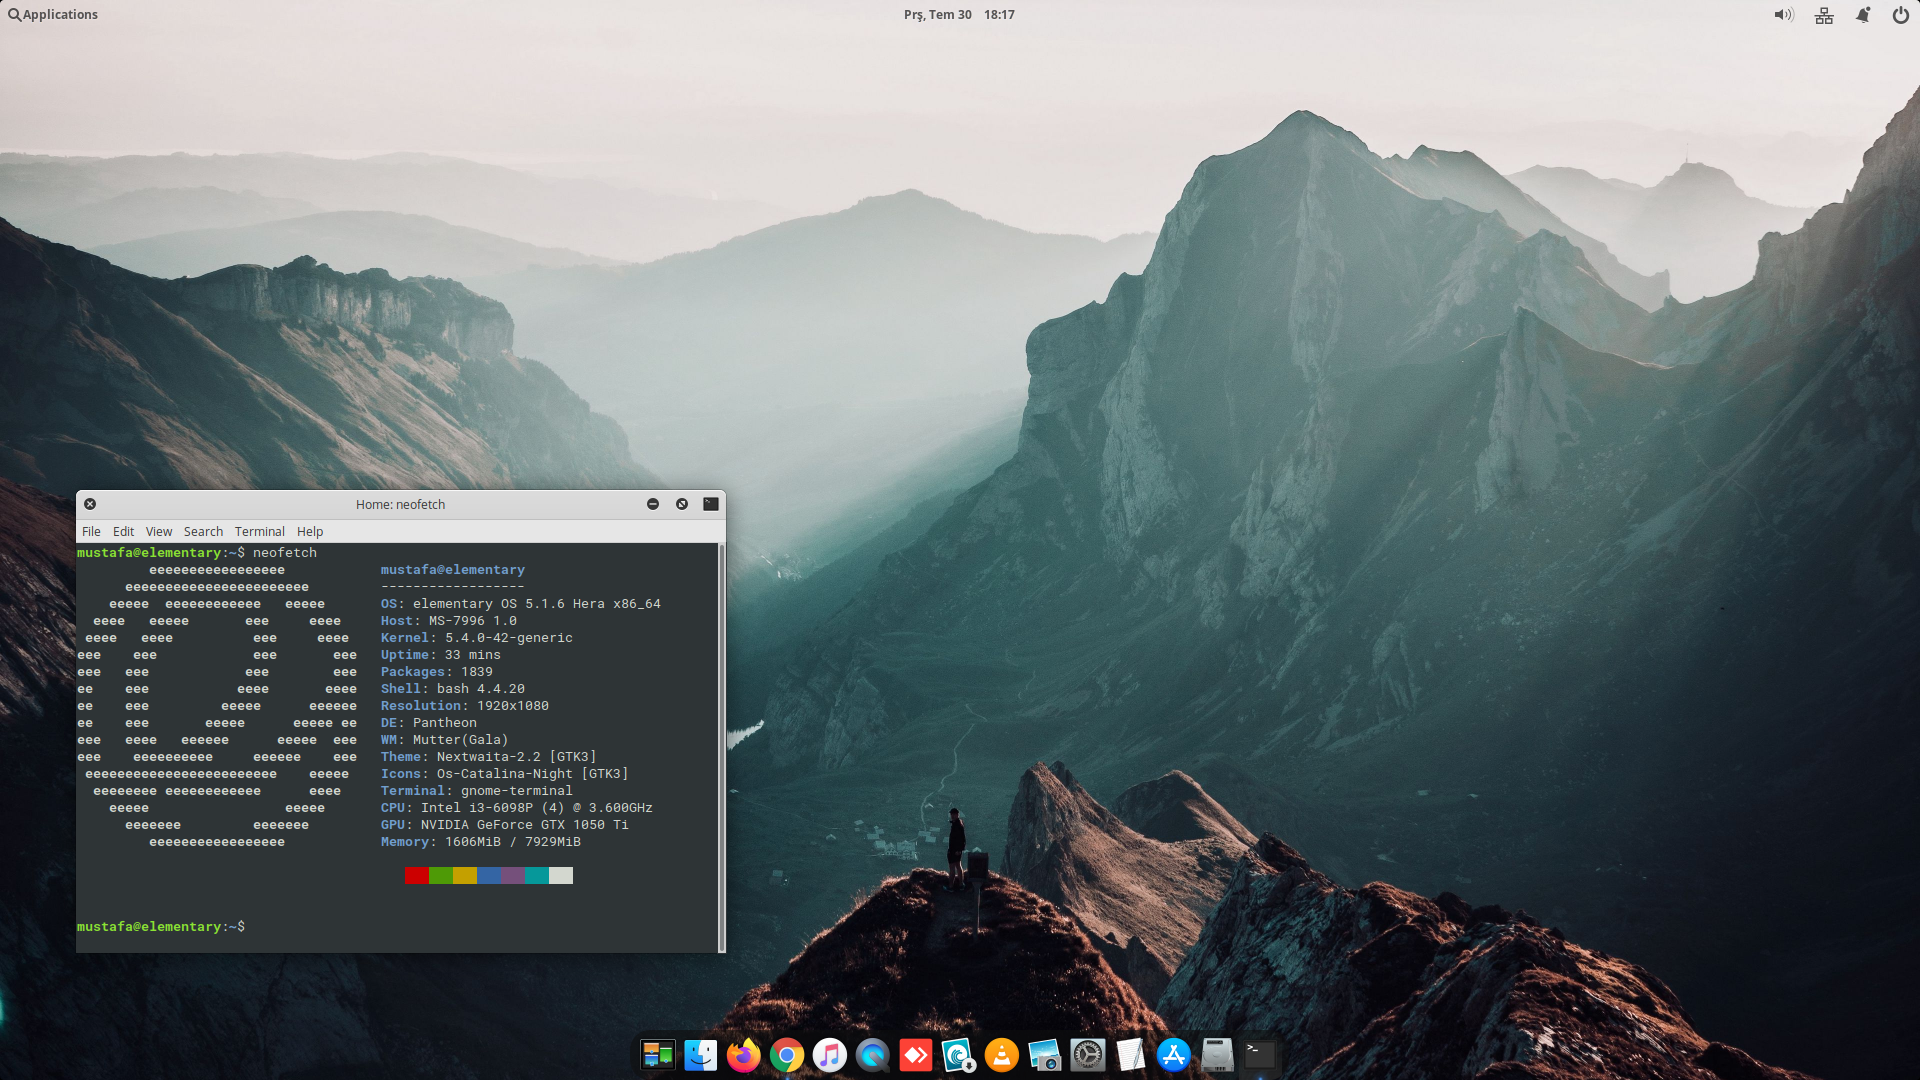
Task: Open the Help menu in terminal
Action: pos(310,531)
